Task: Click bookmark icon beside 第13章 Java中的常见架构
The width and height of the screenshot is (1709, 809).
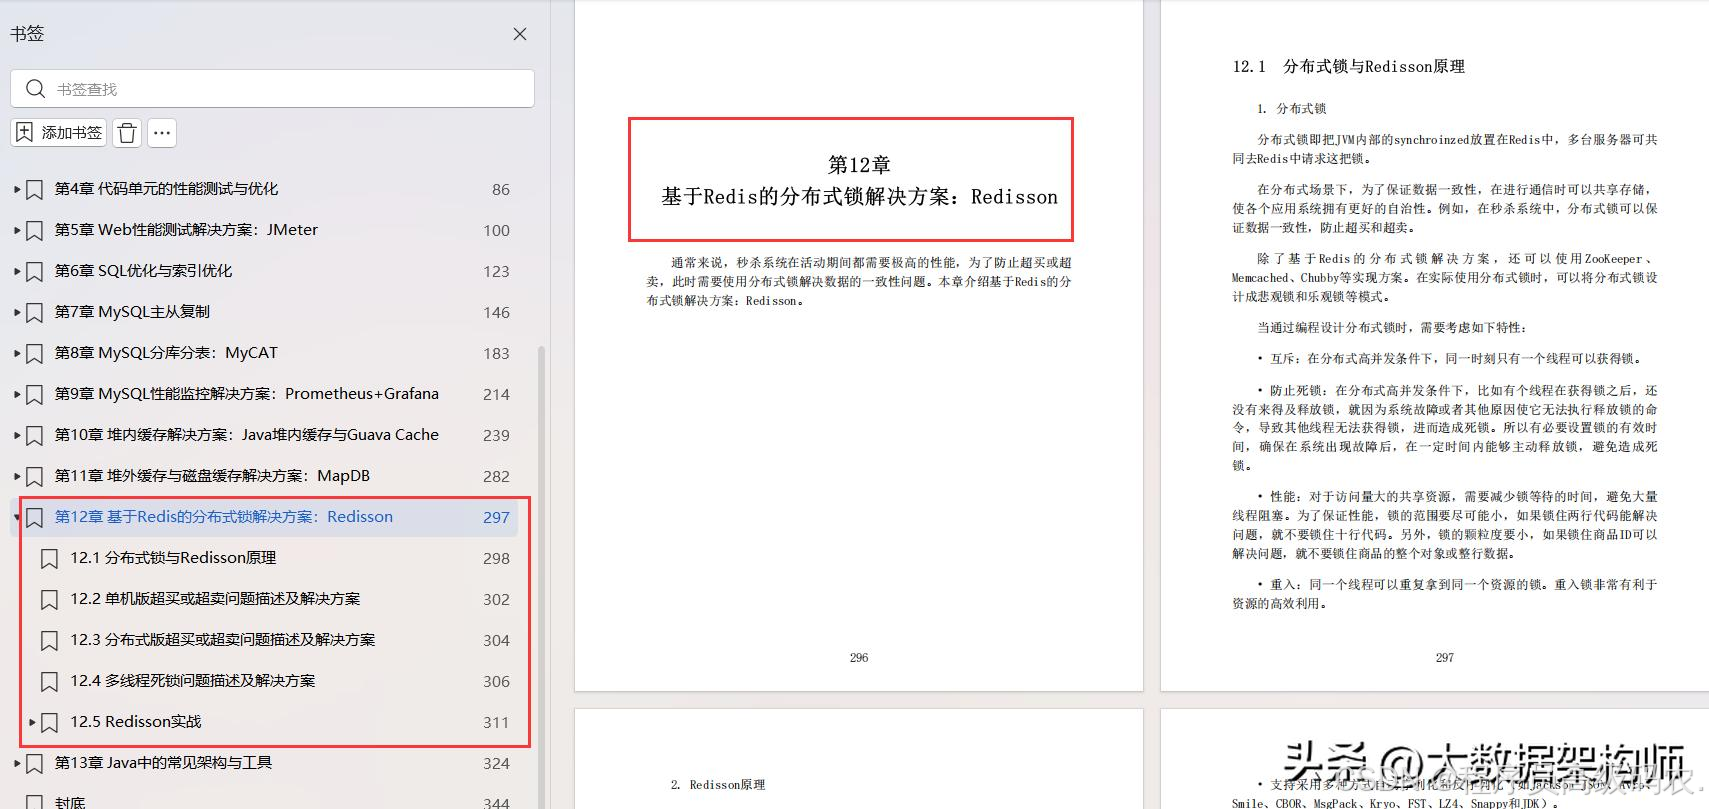Action: (x=34, y=763)
